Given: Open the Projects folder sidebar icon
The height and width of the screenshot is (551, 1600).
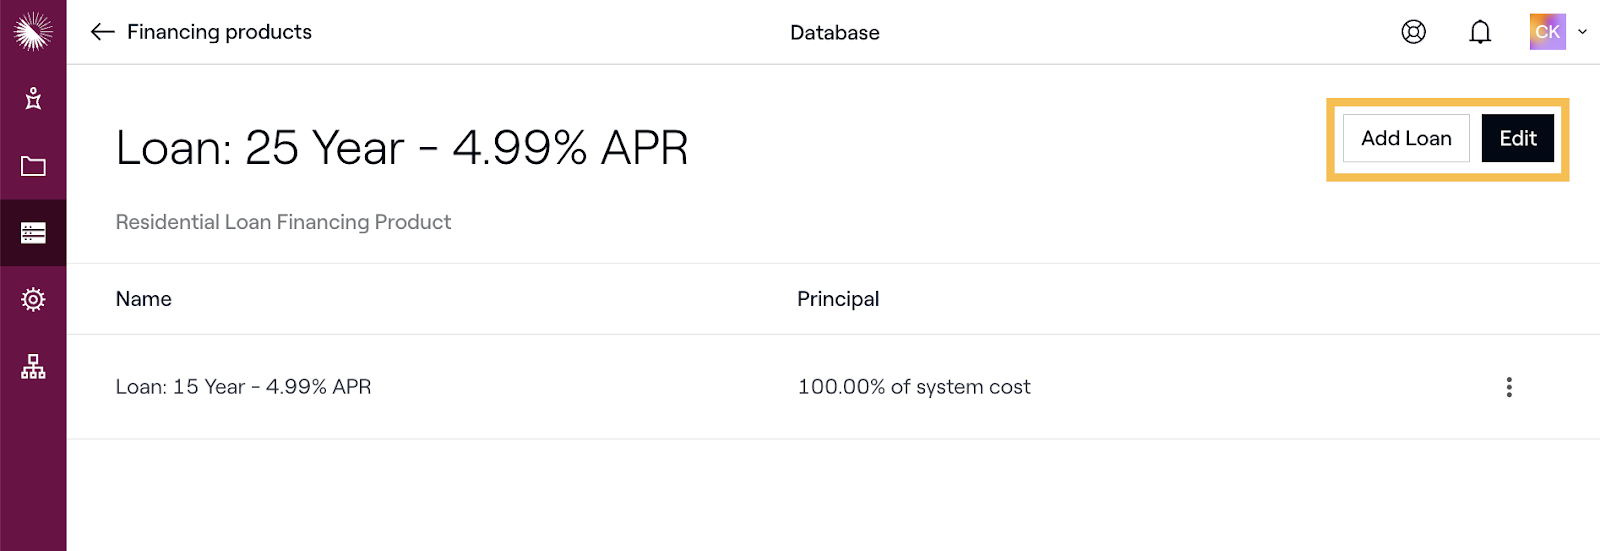Looking at the screenshot, I should click(33, 166).
